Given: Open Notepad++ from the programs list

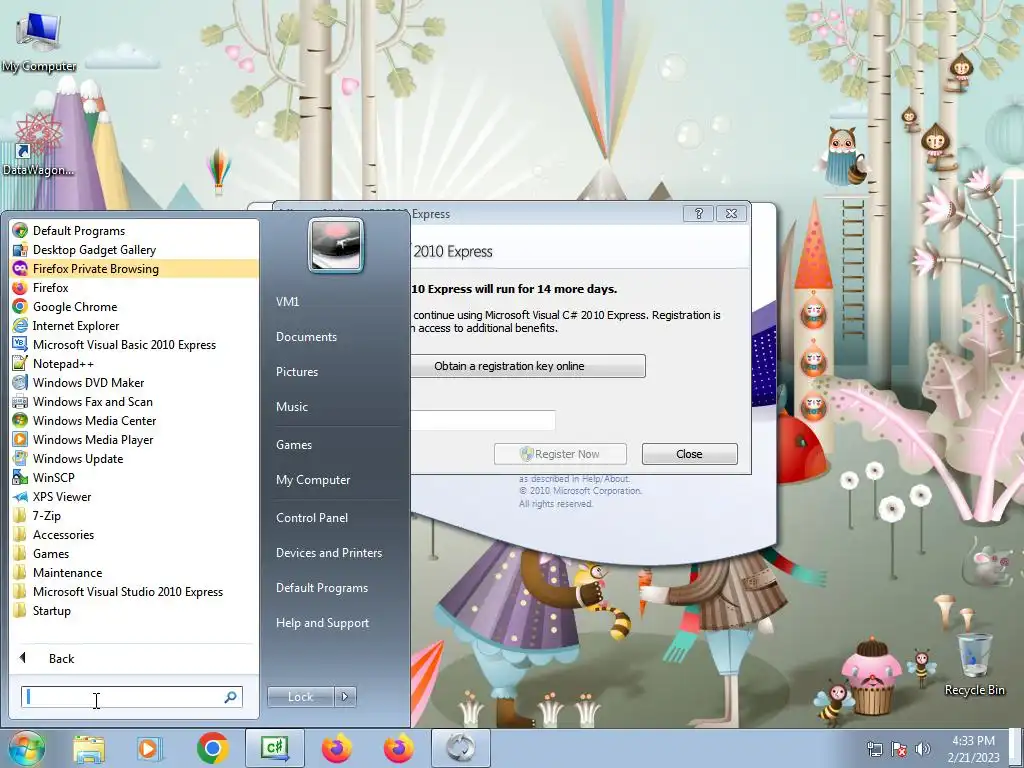Looking at the screenshot, I should click(134, 364).
